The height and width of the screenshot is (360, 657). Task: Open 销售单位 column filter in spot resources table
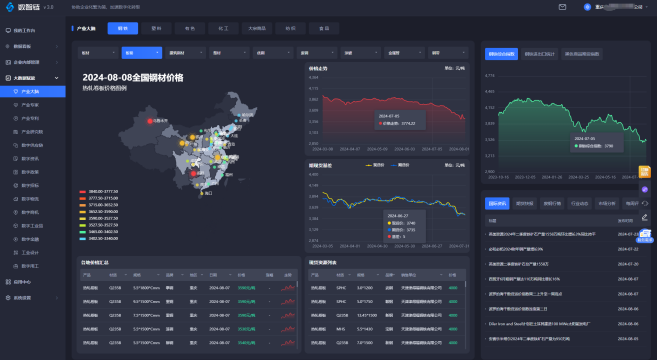441,275
